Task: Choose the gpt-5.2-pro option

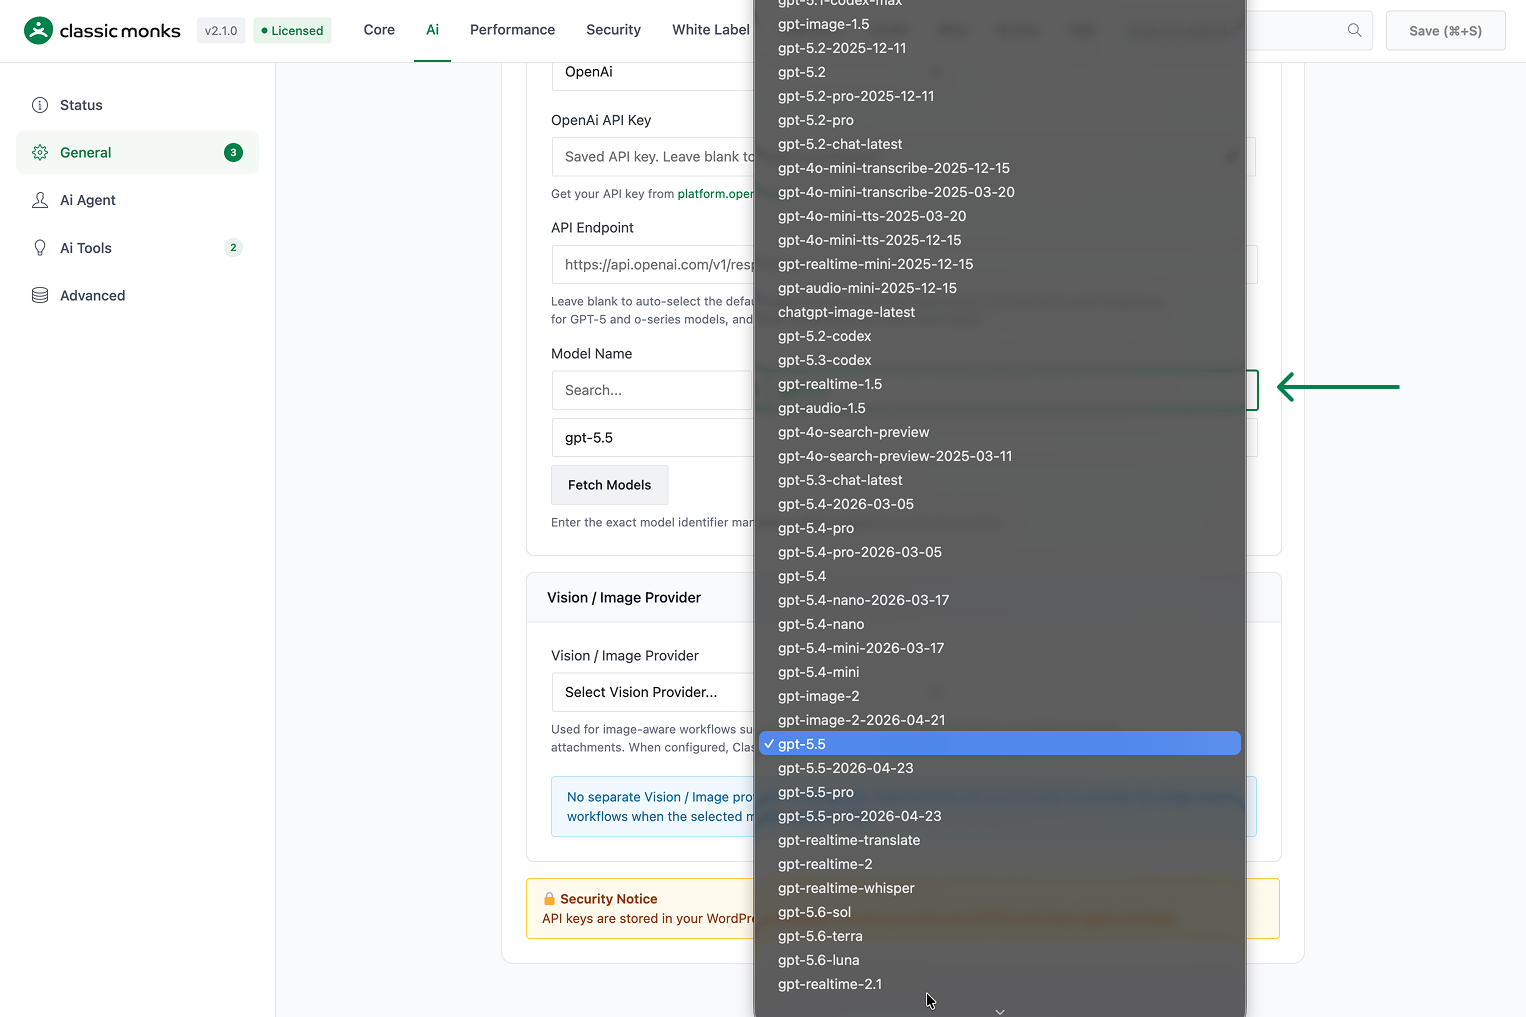Action: (1000, 120)
